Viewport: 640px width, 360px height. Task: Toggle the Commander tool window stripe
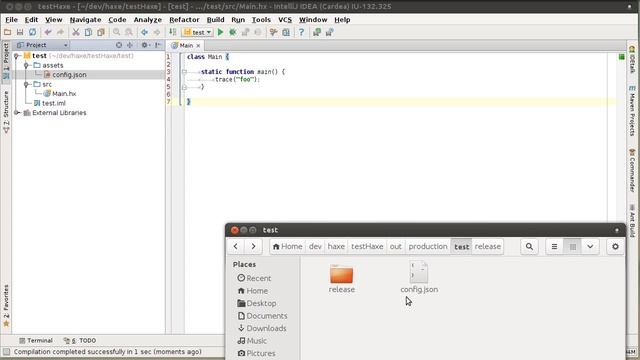click(x=632, y=170)
